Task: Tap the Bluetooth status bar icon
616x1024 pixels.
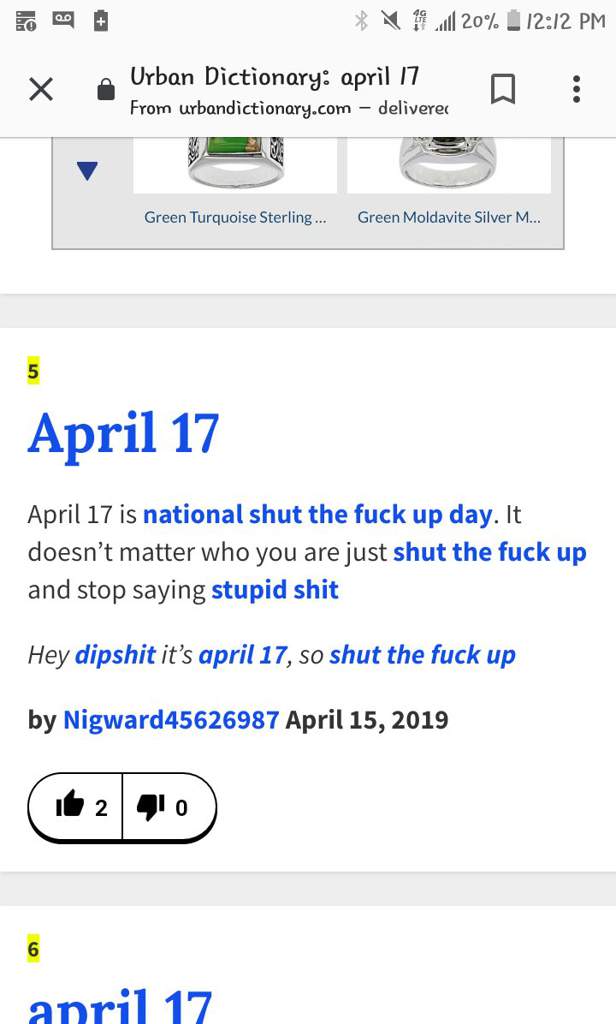Action: point(361,21)
